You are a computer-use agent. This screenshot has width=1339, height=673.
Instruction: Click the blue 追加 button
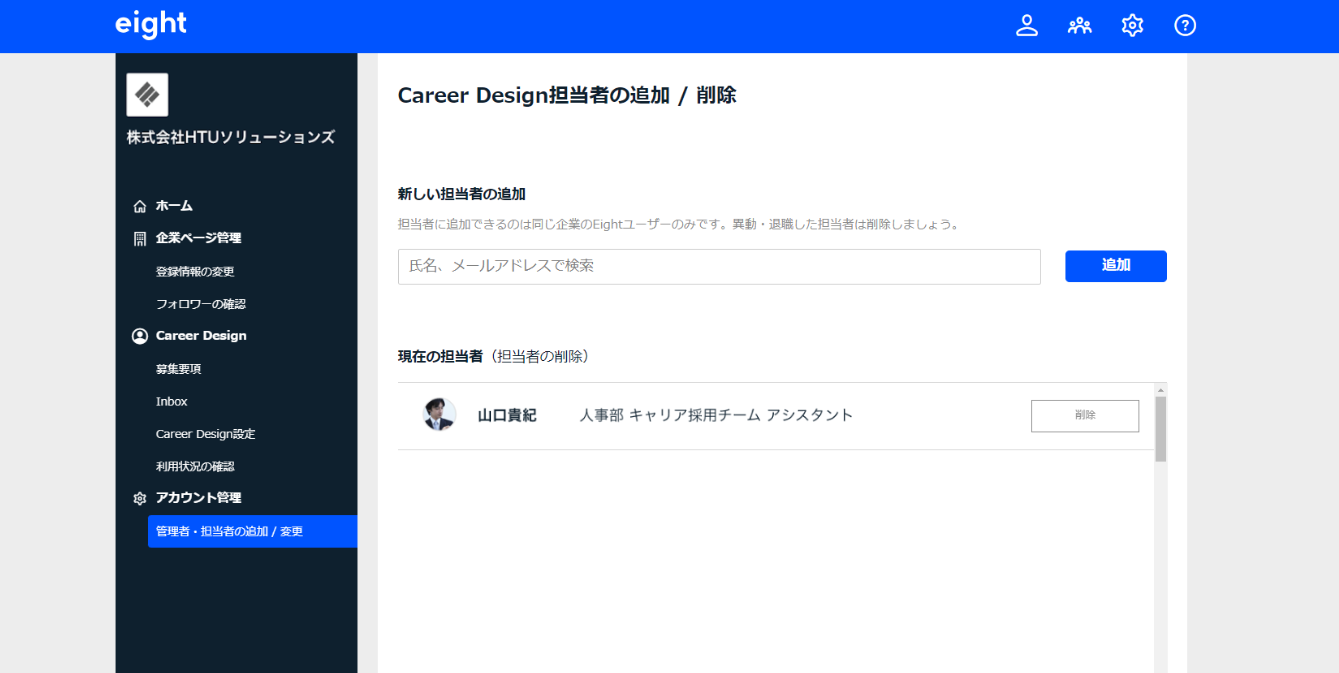1116,266
